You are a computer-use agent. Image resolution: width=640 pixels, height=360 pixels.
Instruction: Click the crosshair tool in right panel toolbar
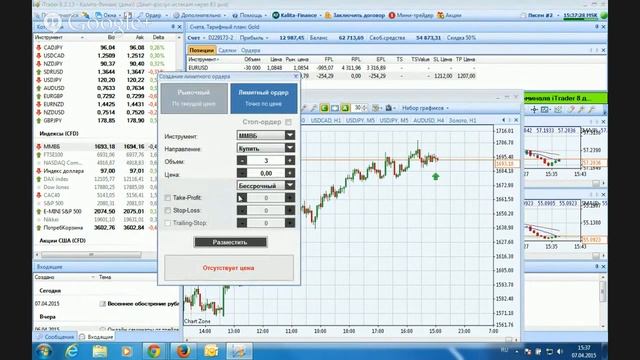coord(534,109)
